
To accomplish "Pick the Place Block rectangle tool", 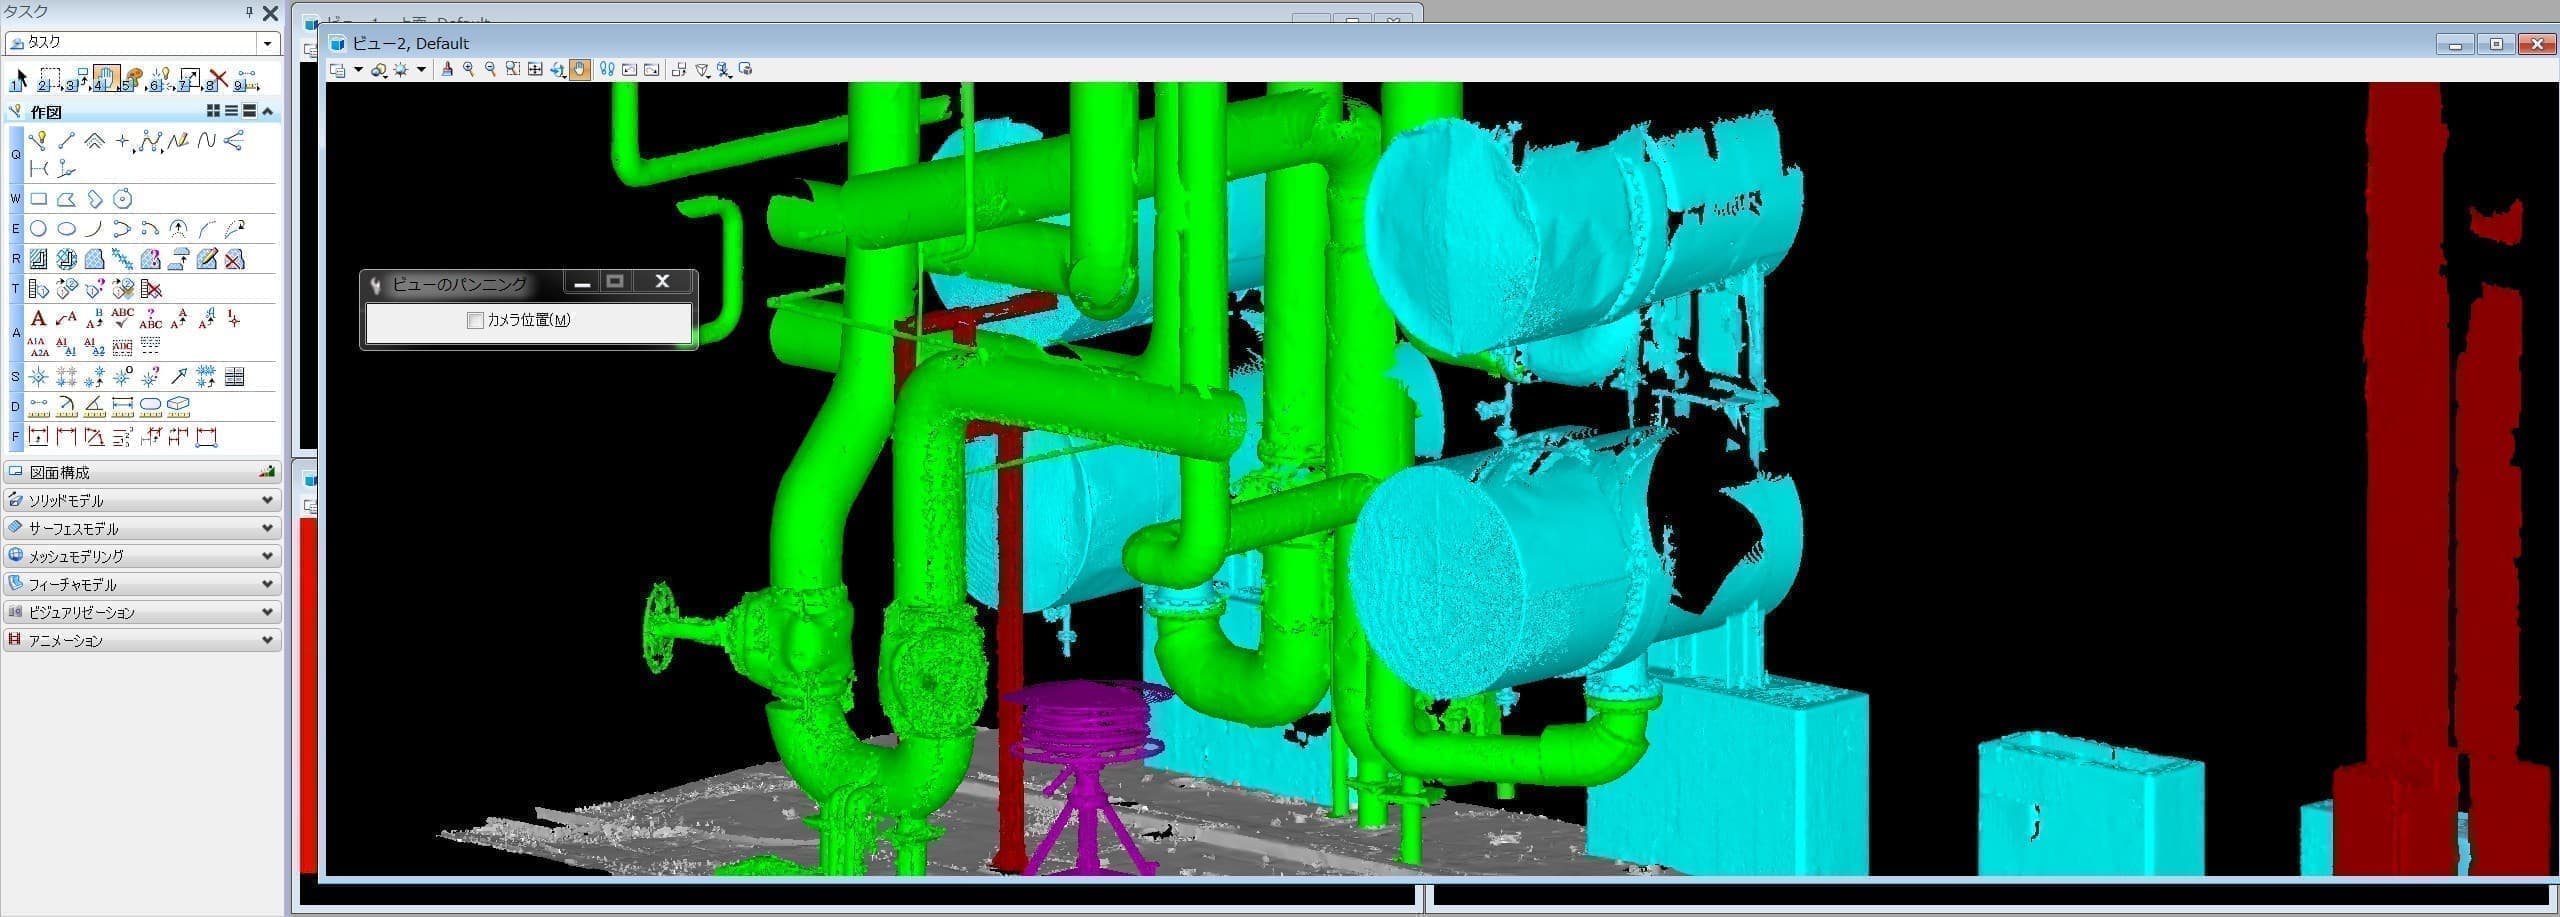I will click(x=38, y=199).
